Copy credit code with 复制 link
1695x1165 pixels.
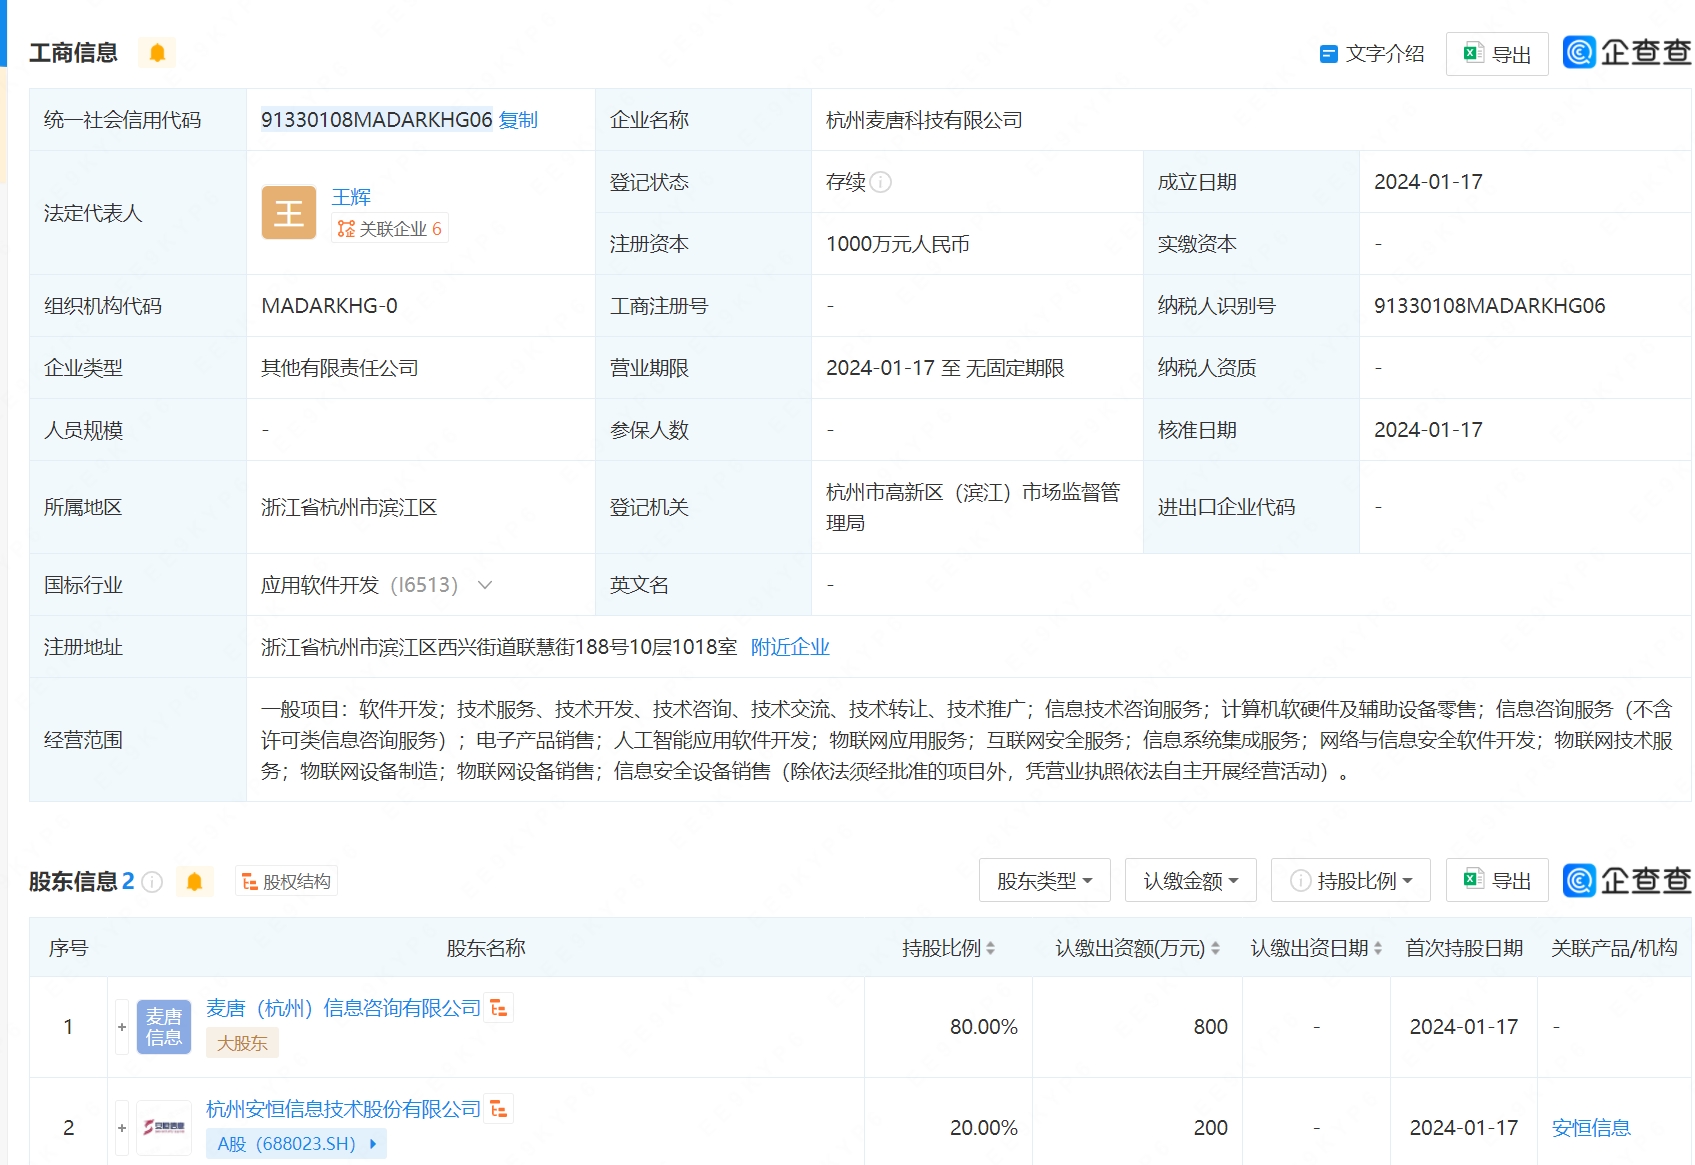point(518,120)
